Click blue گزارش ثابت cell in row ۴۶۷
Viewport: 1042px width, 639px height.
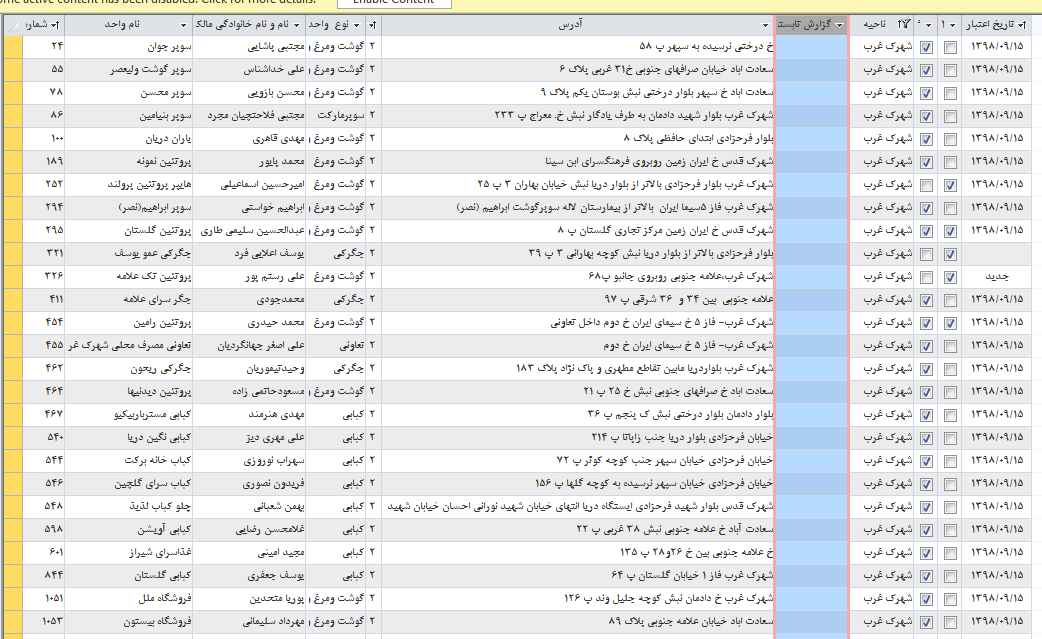click(811, 414)
